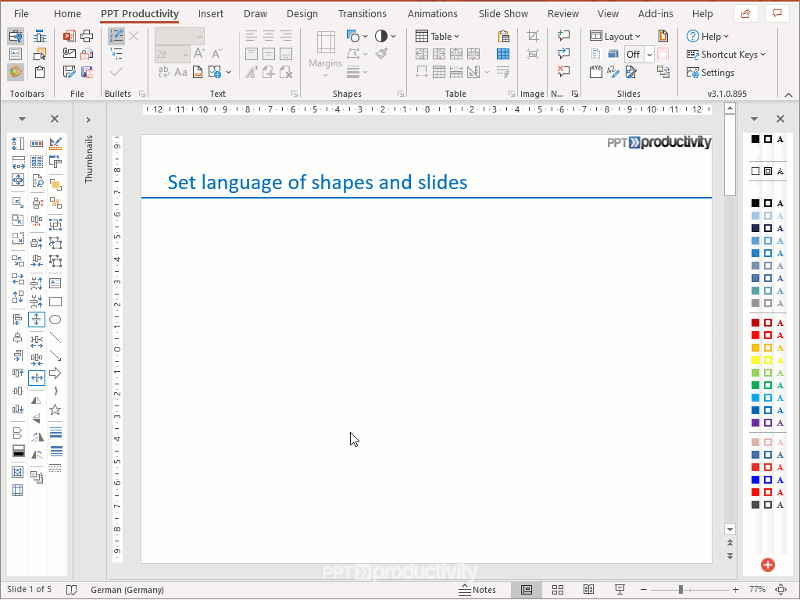Enable Slide Sorter view in status bar
Image resolution: width=800 pixels, height=600 pixels.
(x=557, y=589)
